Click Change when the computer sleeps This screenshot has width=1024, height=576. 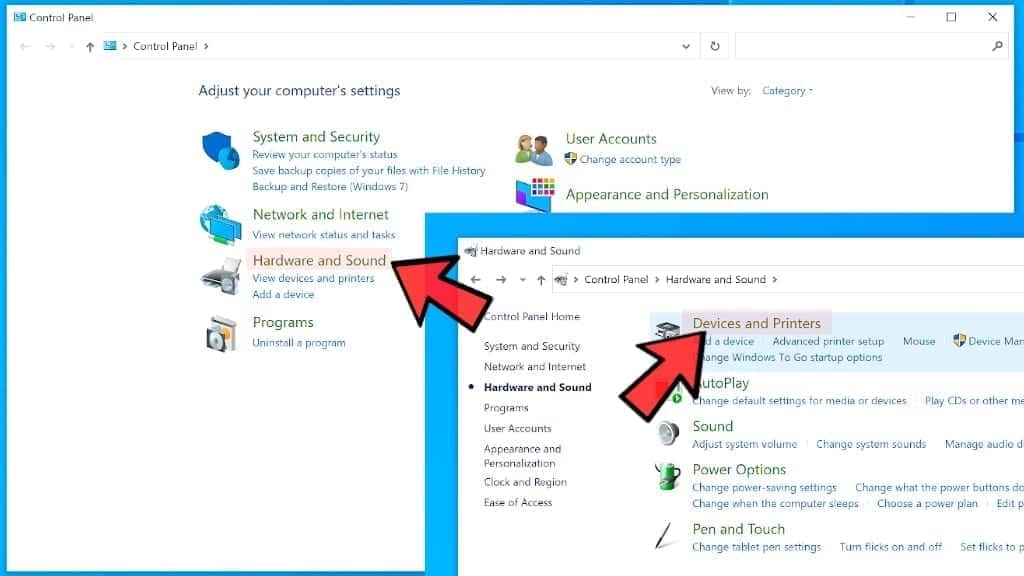(x=775, y=504)
